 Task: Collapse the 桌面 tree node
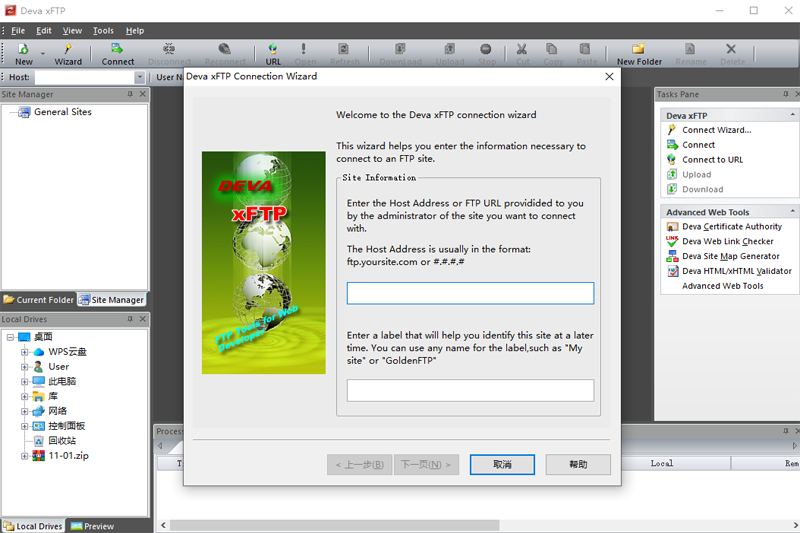pyautogui.click(x=10, y=337)
